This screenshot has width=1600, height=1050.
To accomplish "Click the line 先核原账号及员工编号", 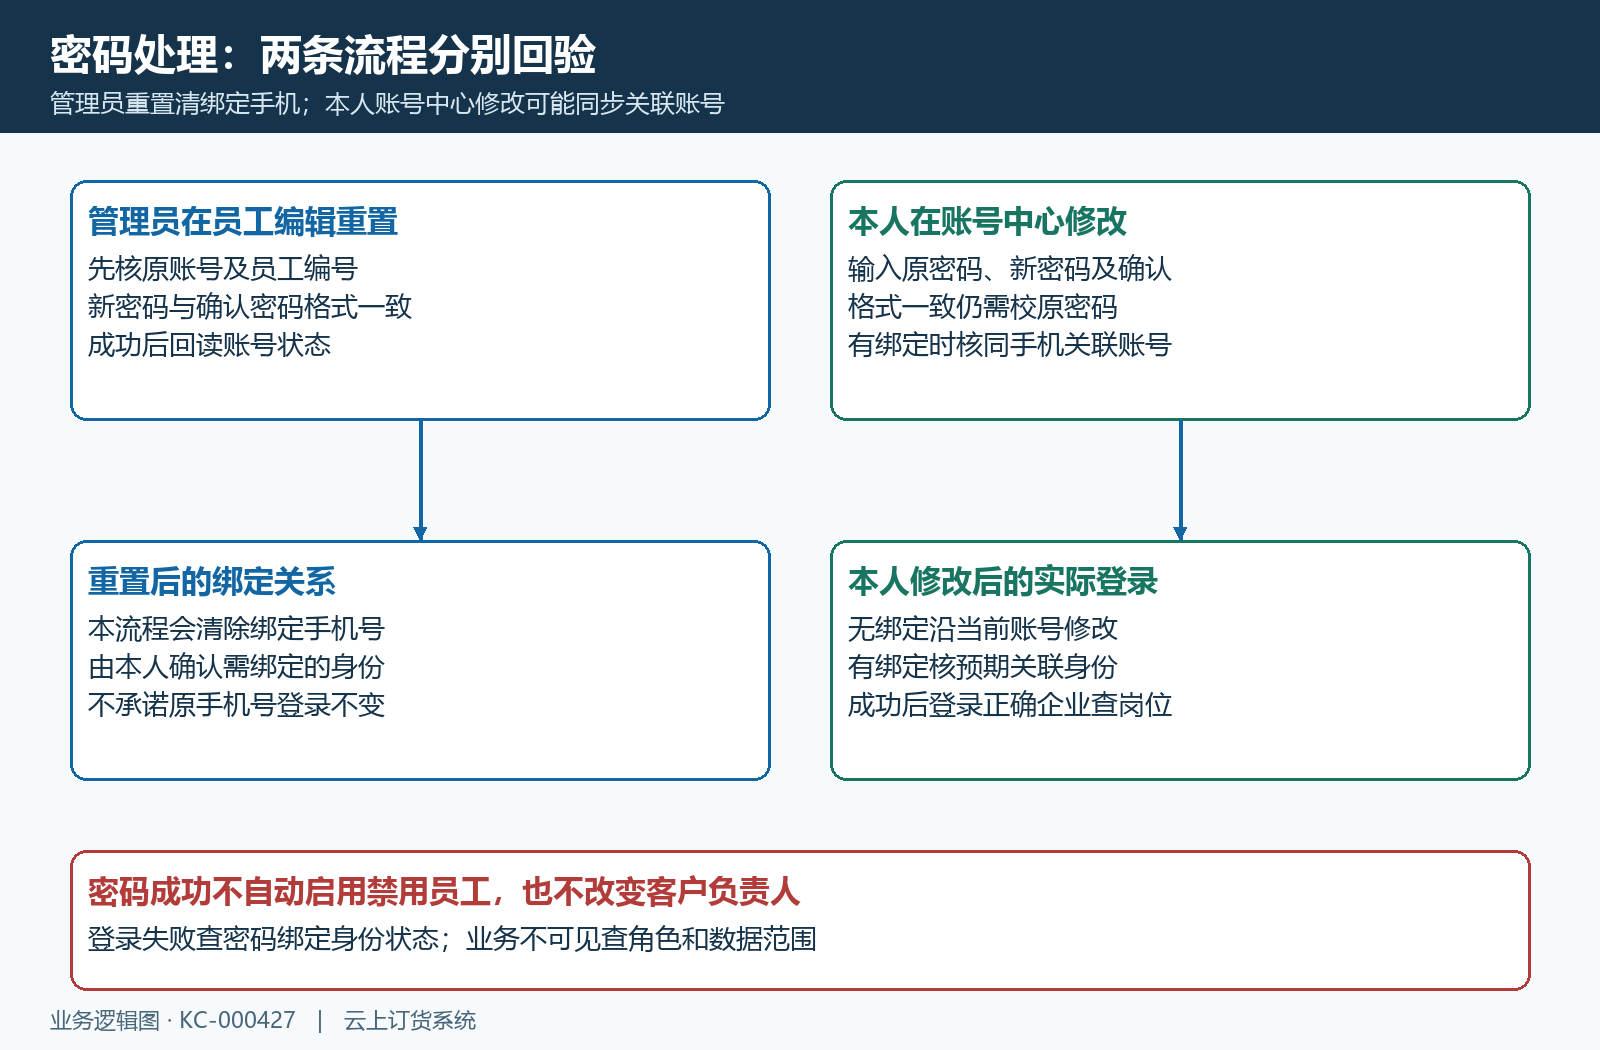I will 222,269.
